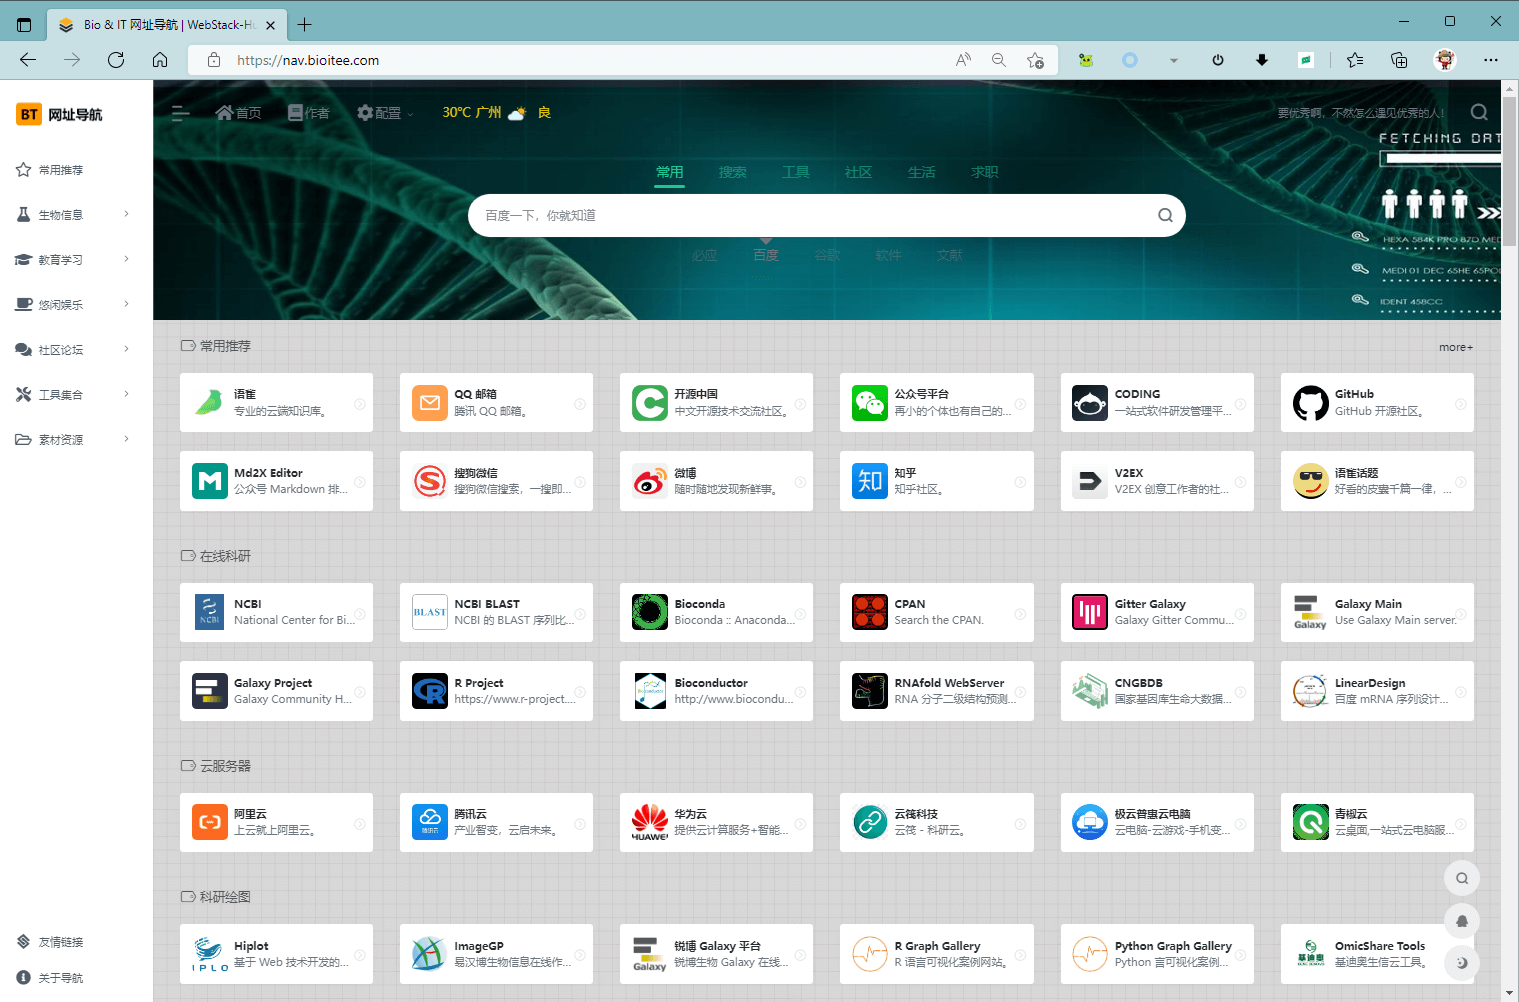Viewport: 1519px width, 1002px height.
Task: Open the browser extensions dropdown arrow
Action: [1174, 60]
